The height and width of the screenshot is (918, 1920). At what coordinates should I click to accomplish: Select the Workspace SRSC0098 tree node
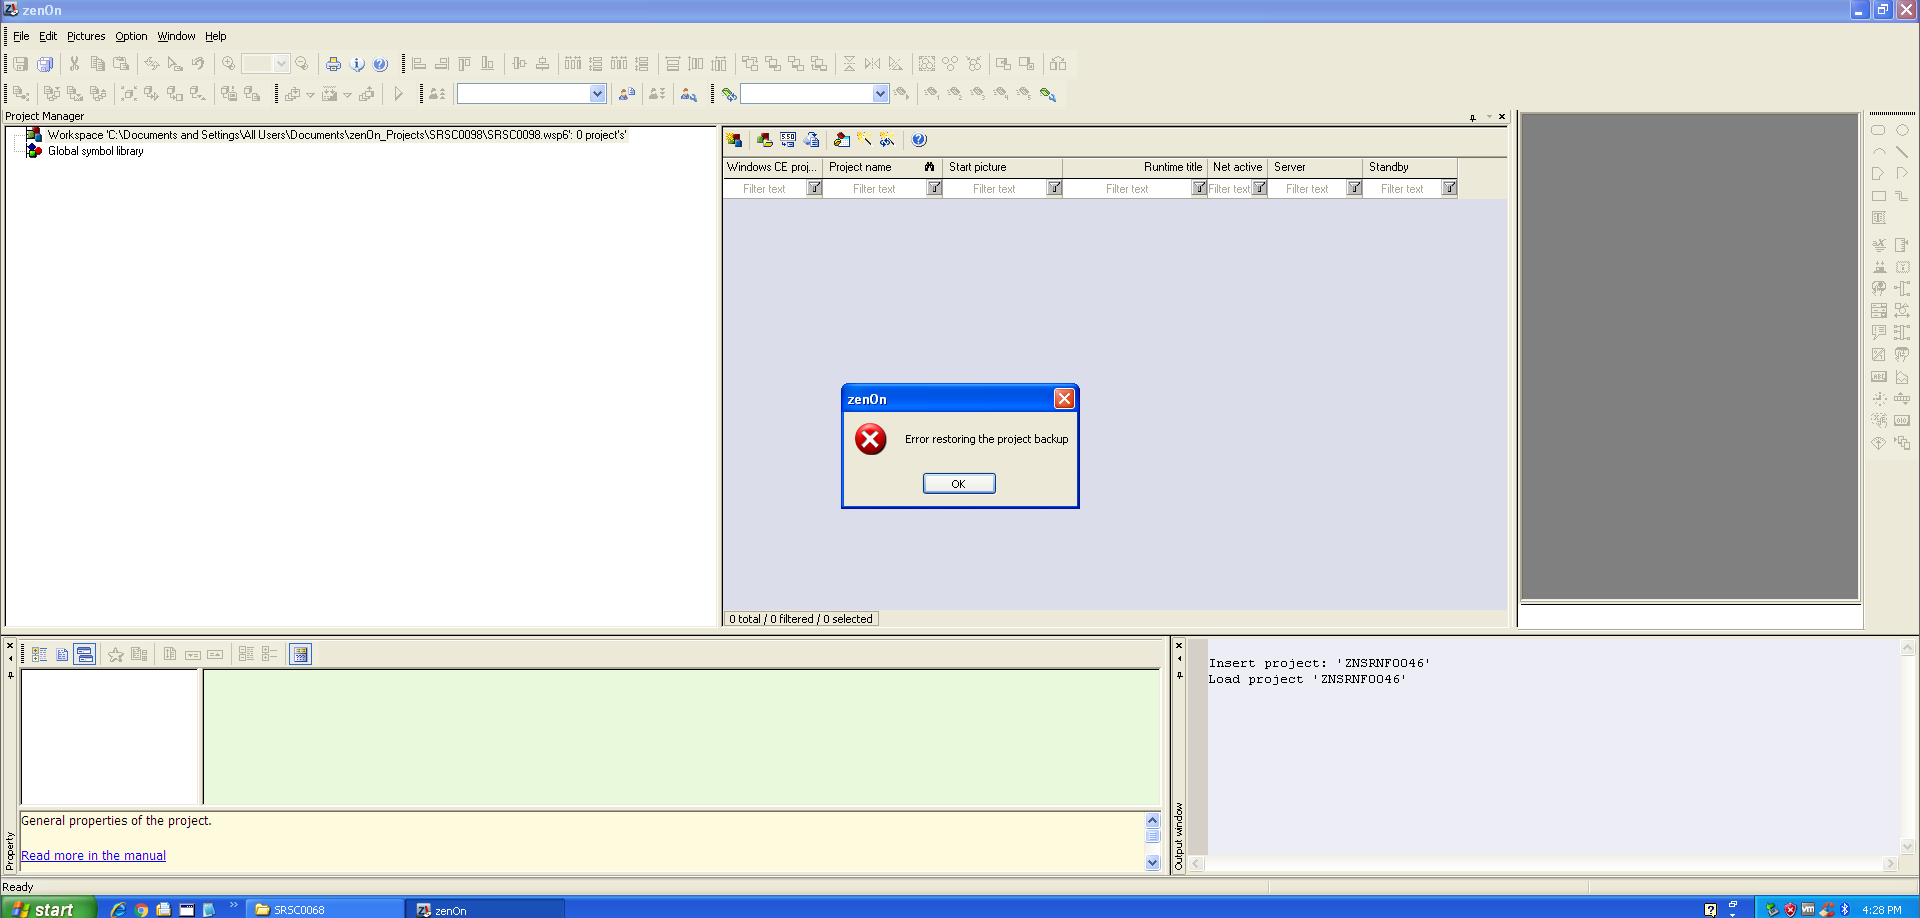tap(337, 135)
